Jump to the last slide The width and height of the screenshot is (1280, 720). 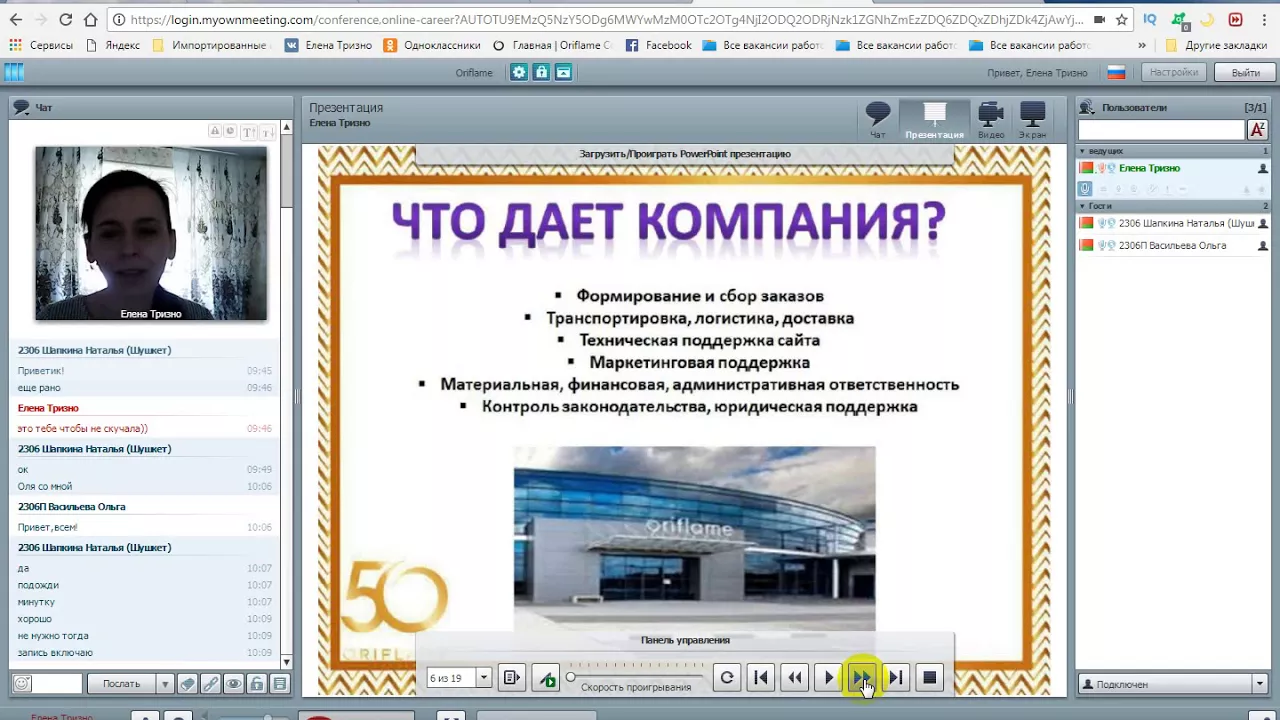pyautogui.click(x=896, y=678)
